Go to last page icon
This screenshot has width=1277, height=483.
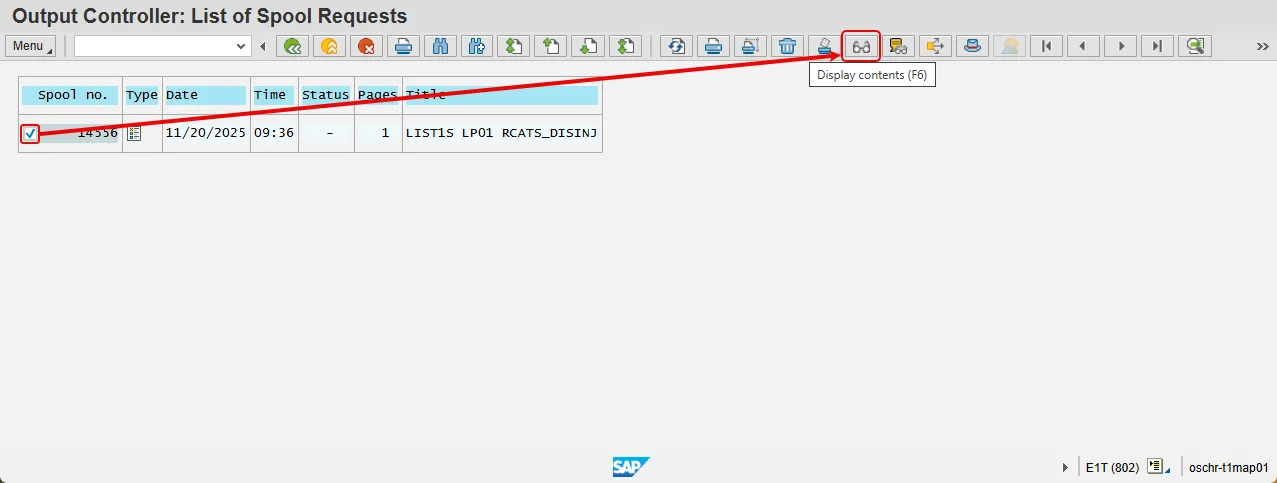tap(624, 46)
